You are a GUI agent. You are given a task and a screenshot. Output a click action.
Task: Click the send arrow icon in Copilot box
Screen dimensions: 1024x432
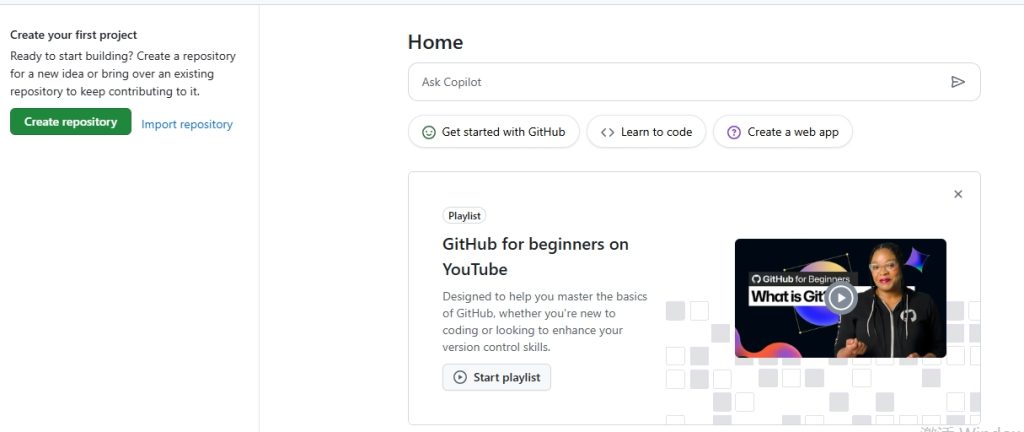point(957,82)
